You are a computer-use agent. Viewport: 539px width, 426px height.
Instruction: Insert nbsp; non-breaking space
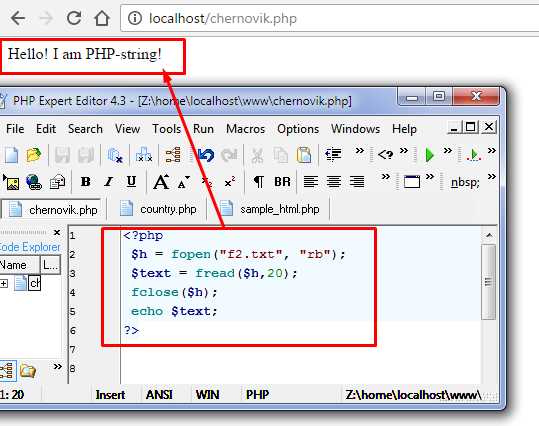(x=465, y=182)
